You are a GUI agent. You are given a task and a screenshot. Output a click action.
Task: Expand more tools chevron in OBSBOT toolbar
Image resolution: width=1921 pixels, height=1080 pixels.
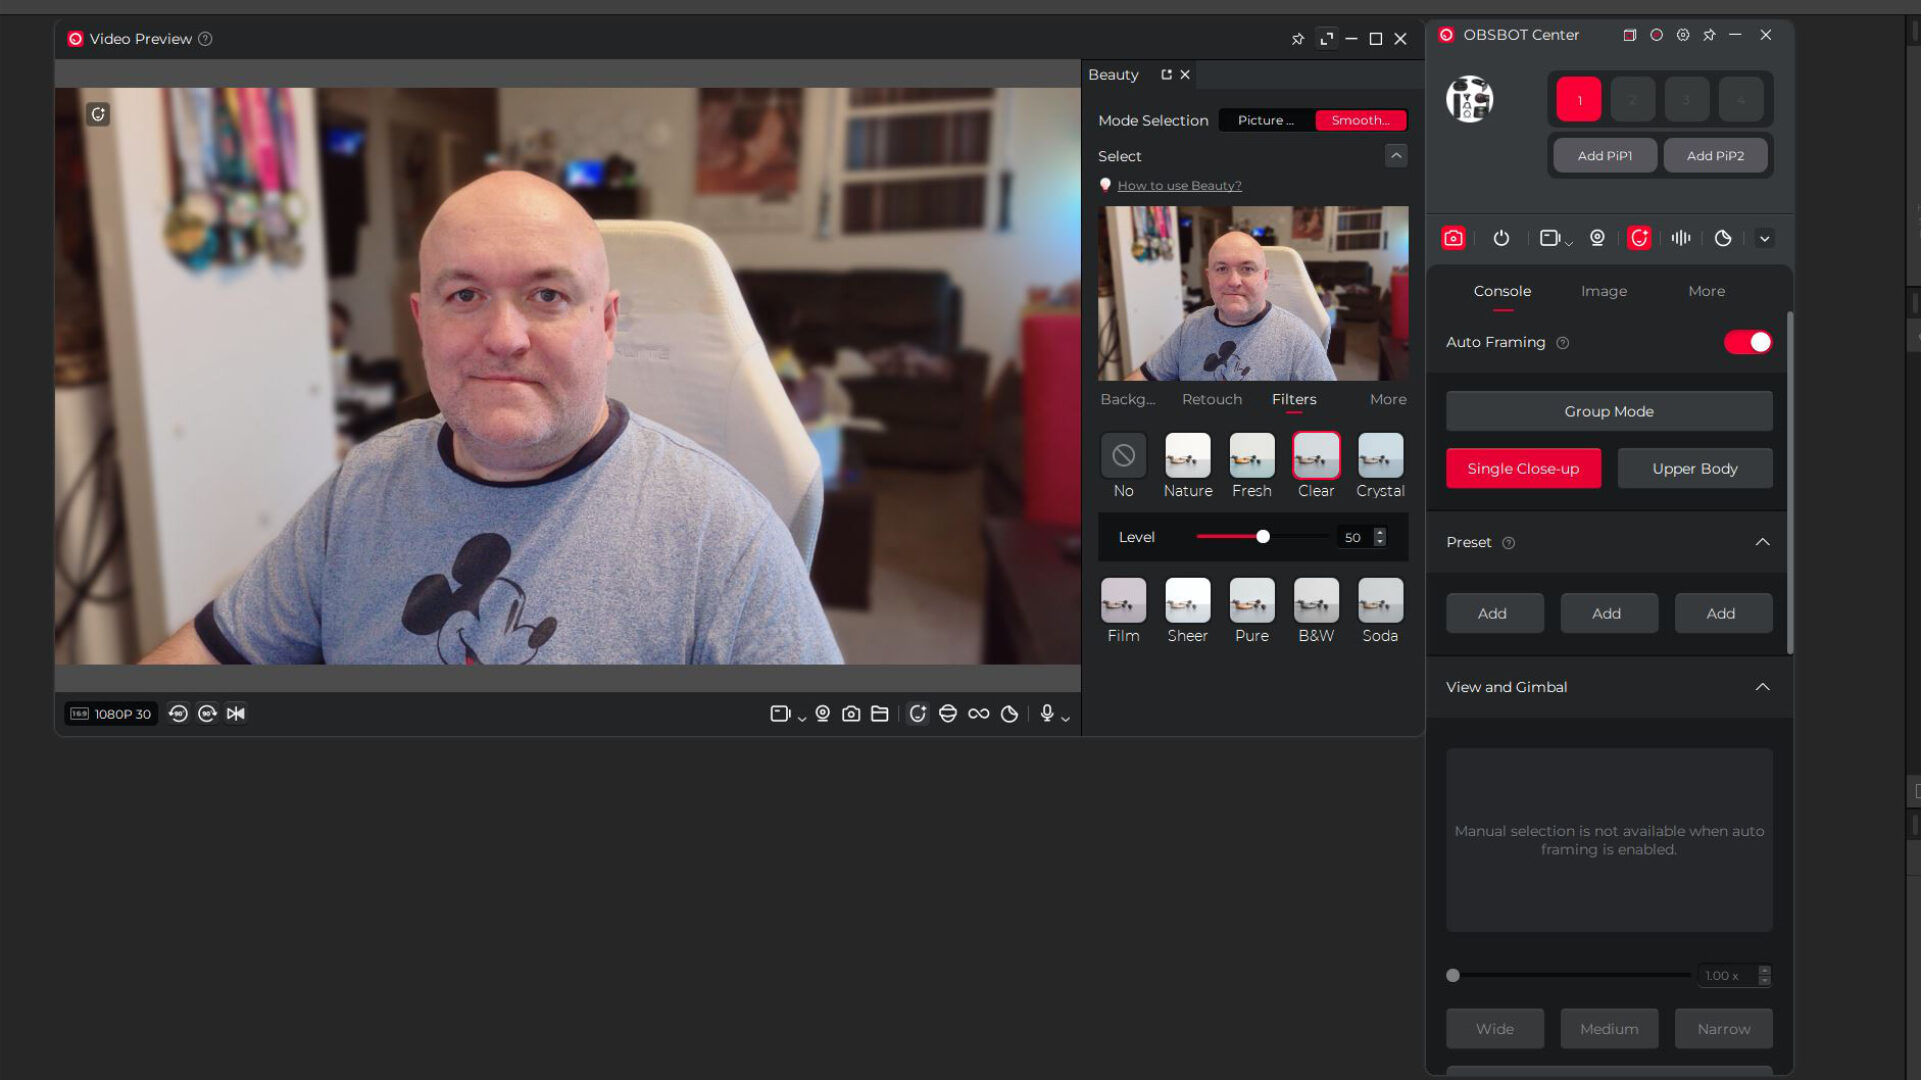point(1765,239)
